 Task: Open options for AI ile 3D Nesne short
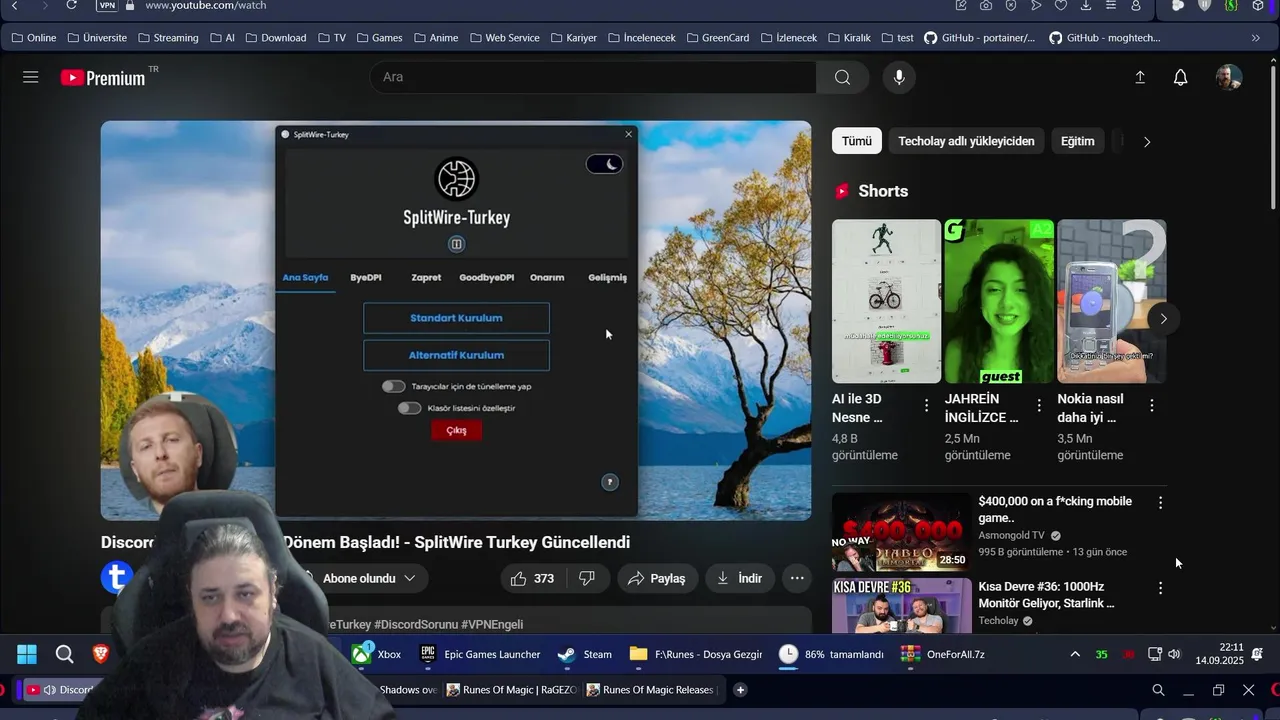click(x=926, y=405)
